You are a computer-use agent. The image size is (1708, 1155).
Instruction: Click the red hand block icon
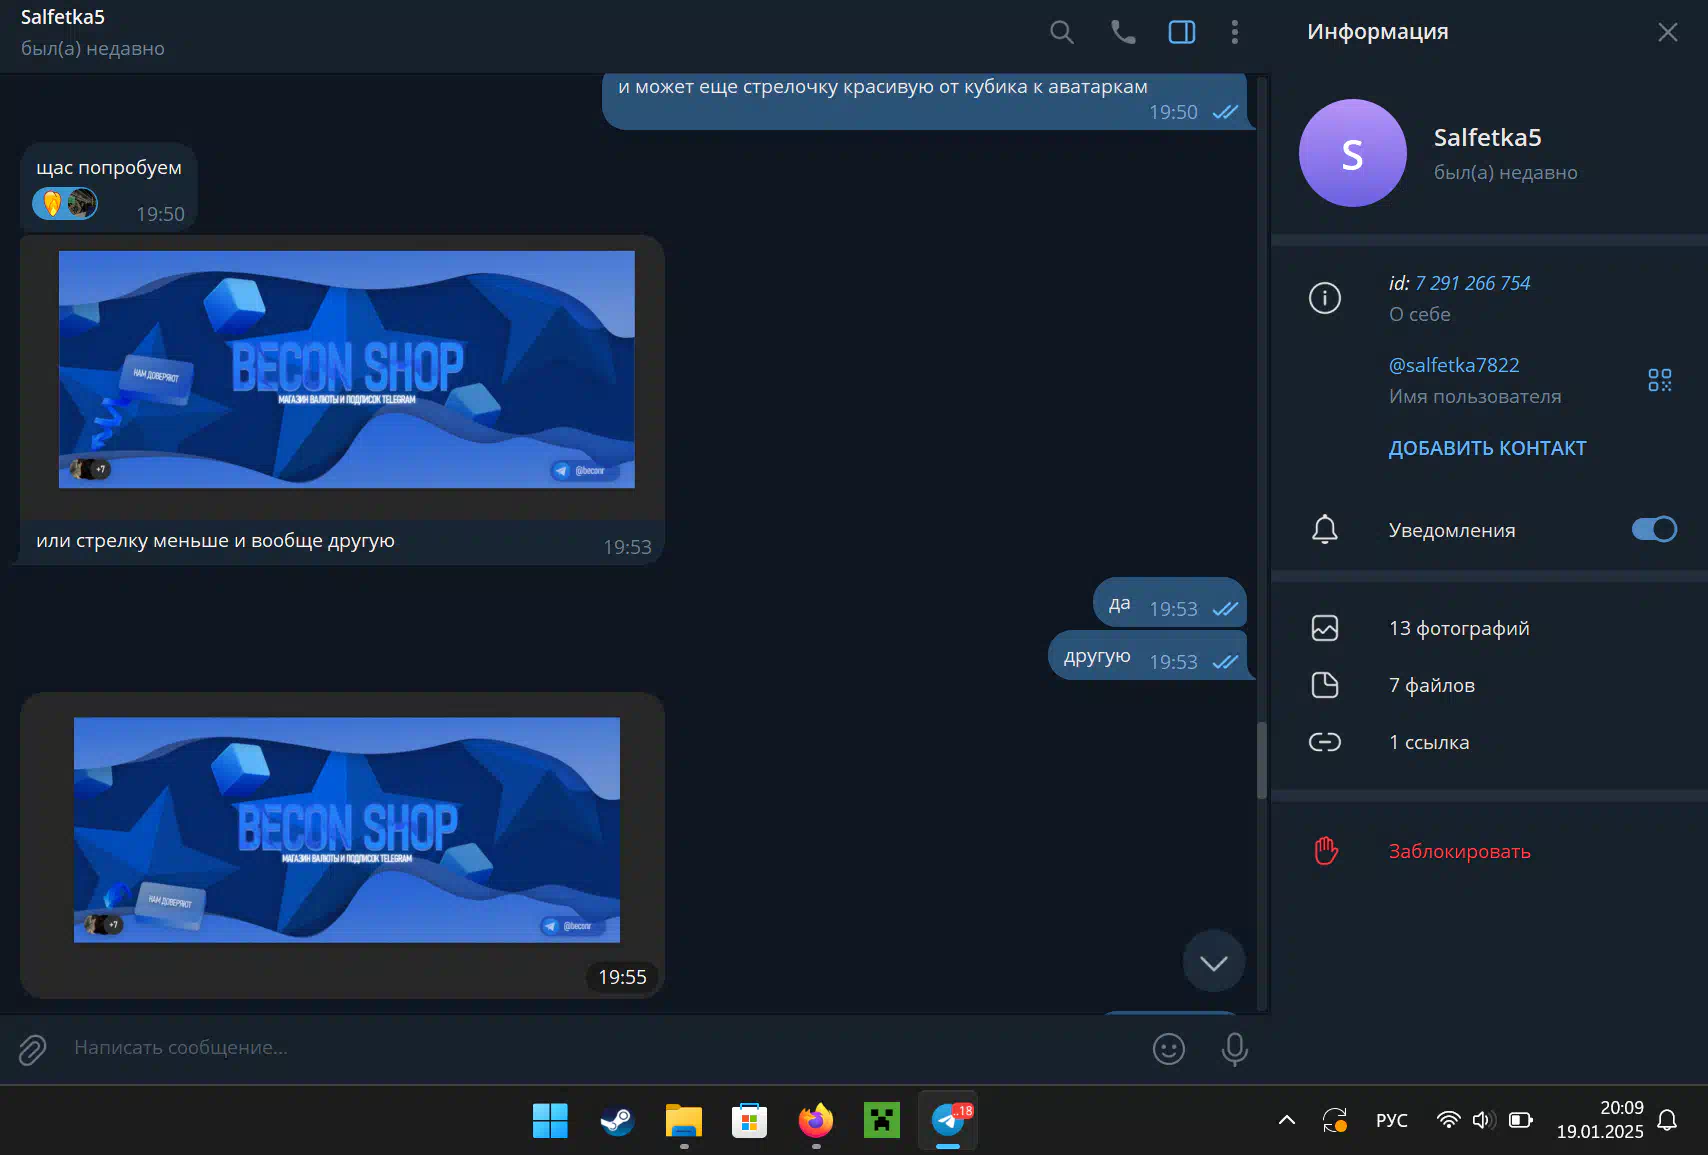pos(1326,851)
